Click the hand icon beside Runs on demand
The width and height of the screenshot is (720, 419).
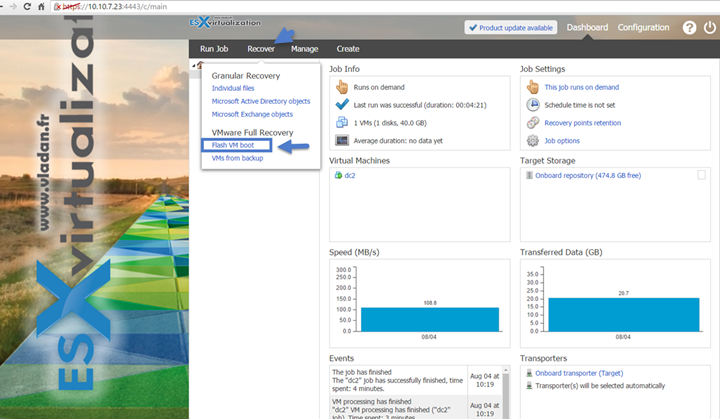click(342, 86)
